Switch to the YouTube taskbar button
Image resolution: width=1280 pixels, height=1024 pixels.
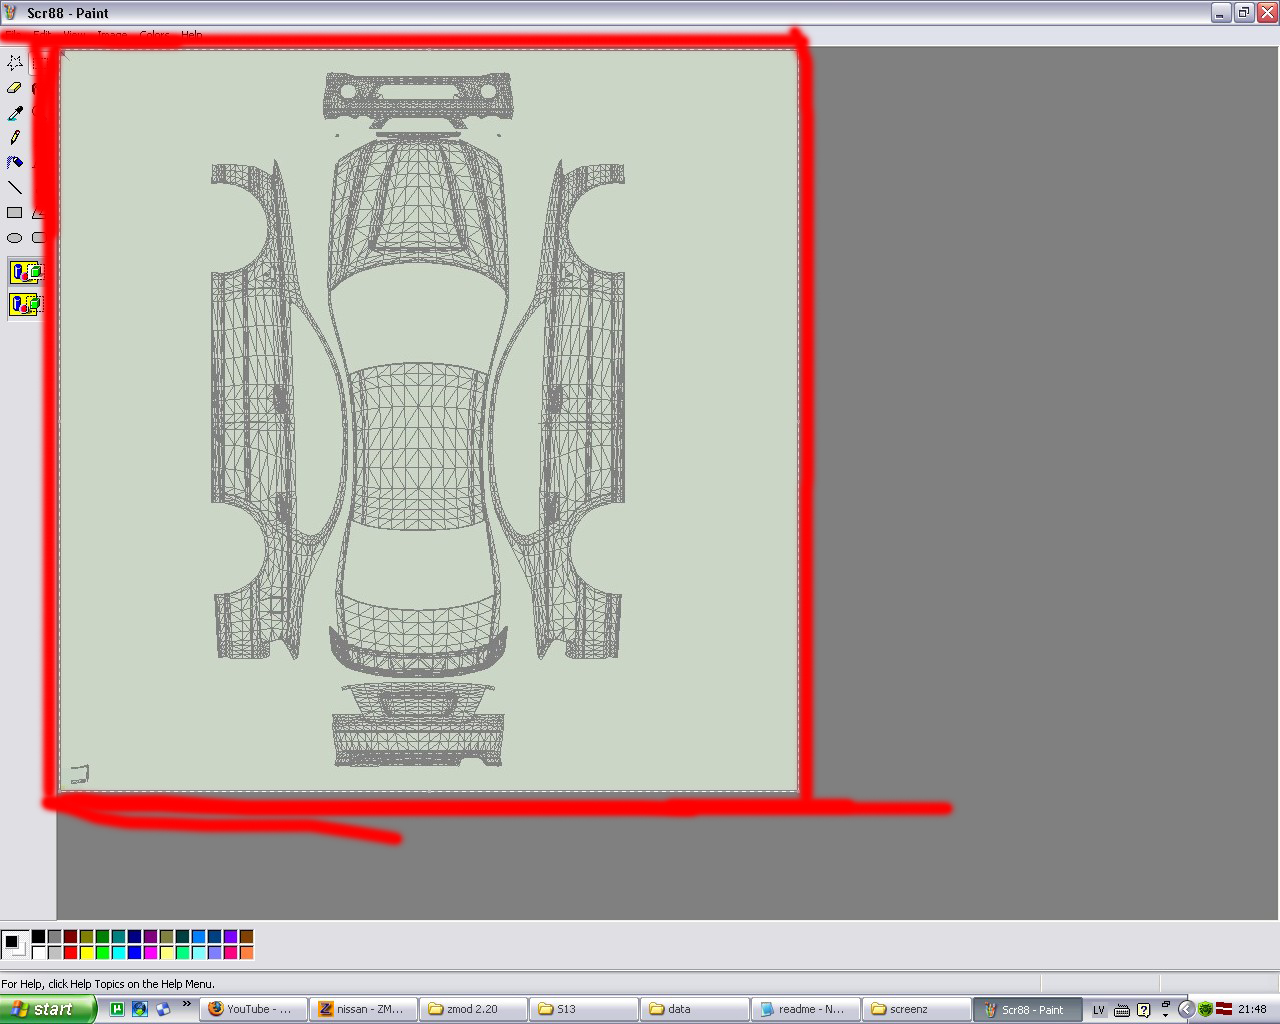(x=251, y=1009)
